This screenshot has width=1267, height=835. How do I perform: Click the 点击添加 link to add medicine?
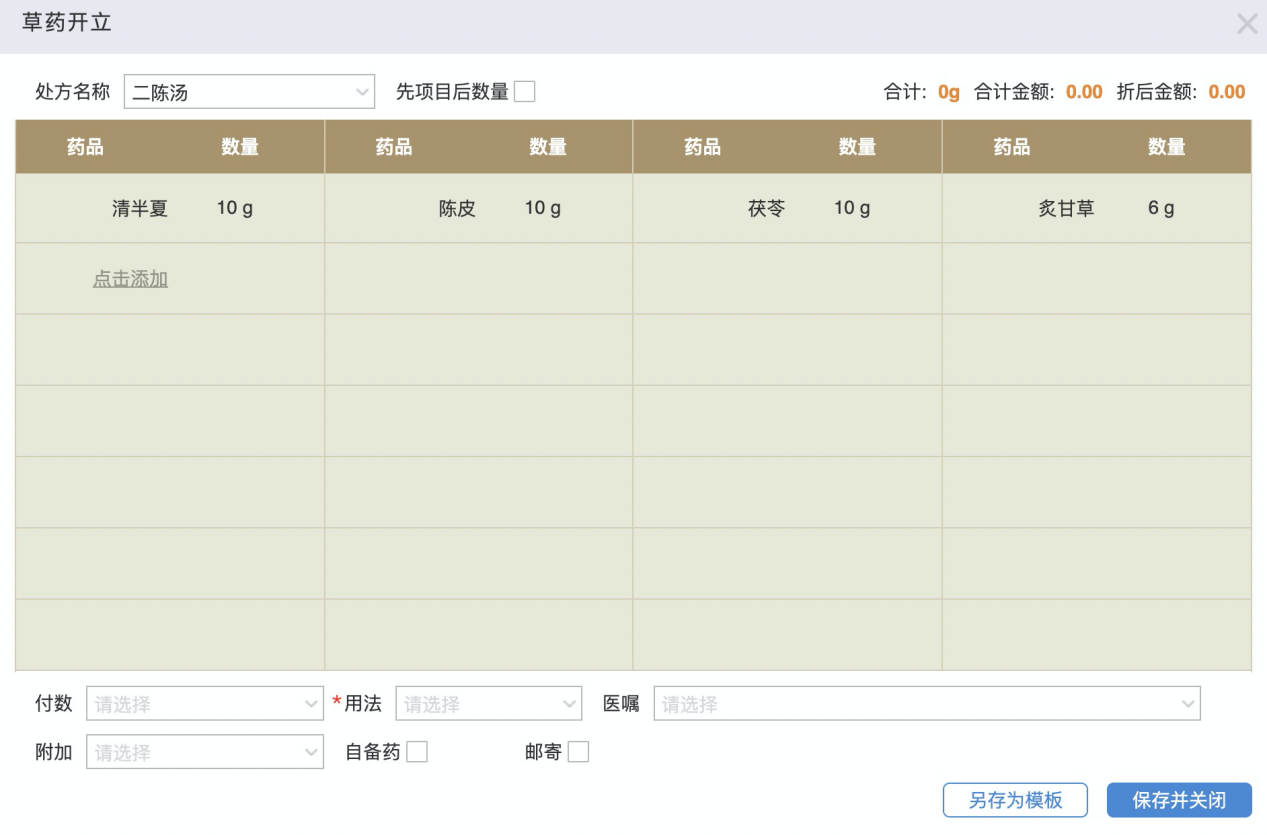coord(131,278)
